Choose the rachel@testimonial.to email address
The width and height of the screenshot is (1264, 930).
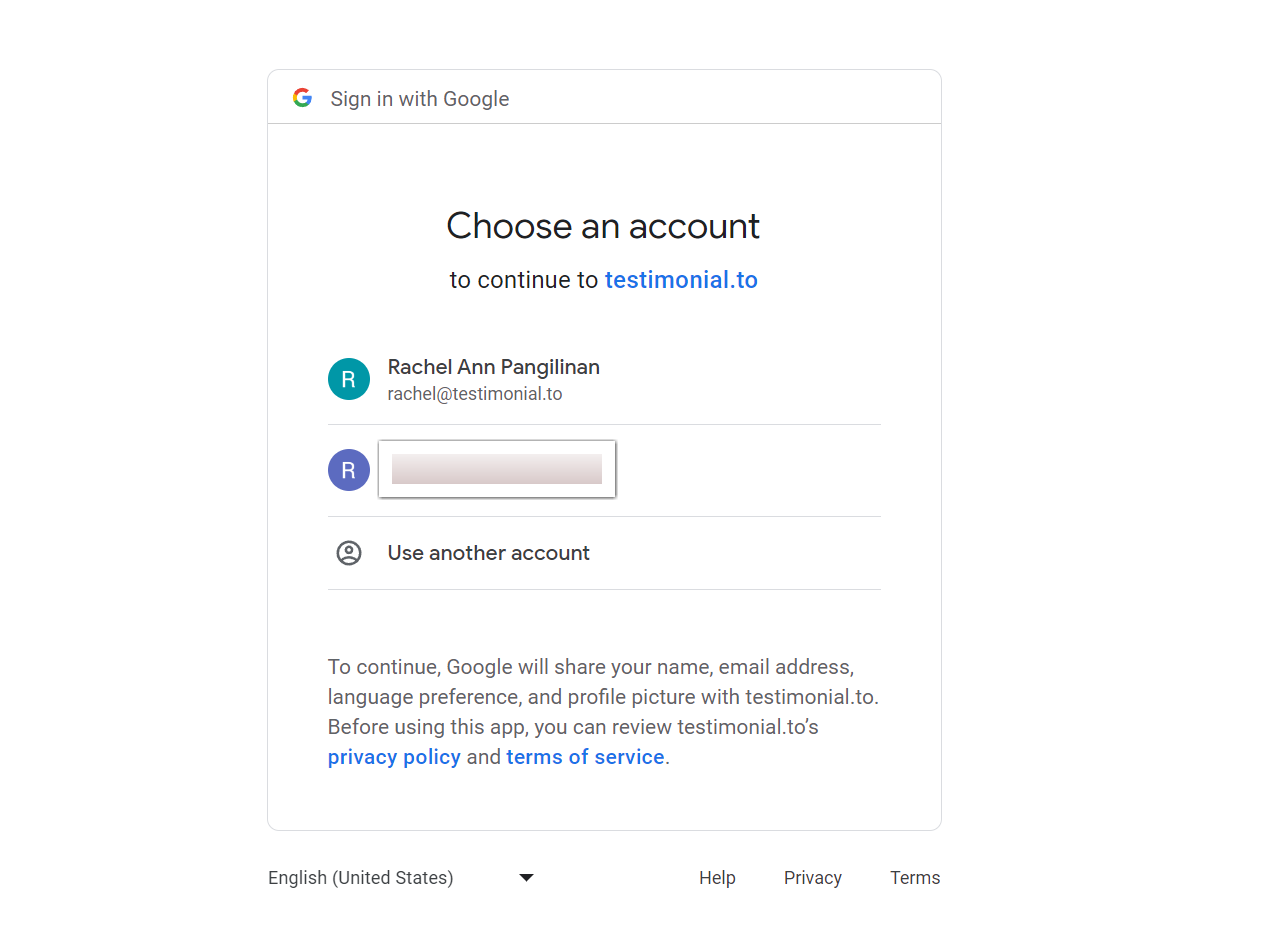[475, 394]
